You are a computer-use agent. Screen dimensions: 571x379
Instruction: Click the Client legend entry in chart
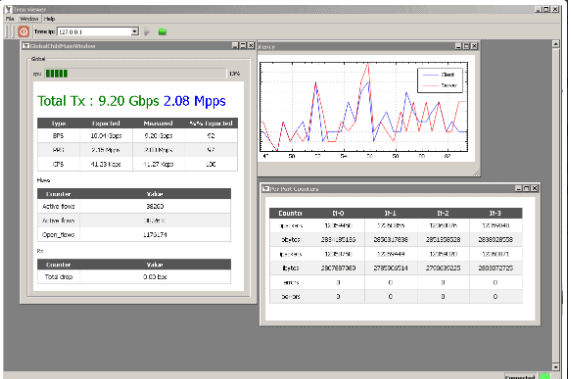(440, 75)
